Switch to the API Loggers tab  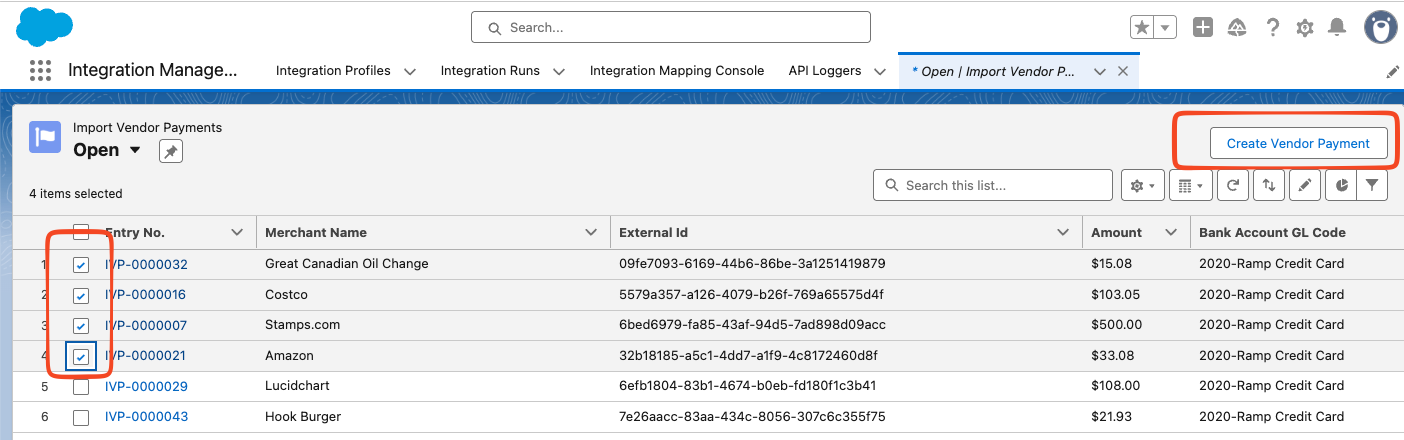coord(825,71)
